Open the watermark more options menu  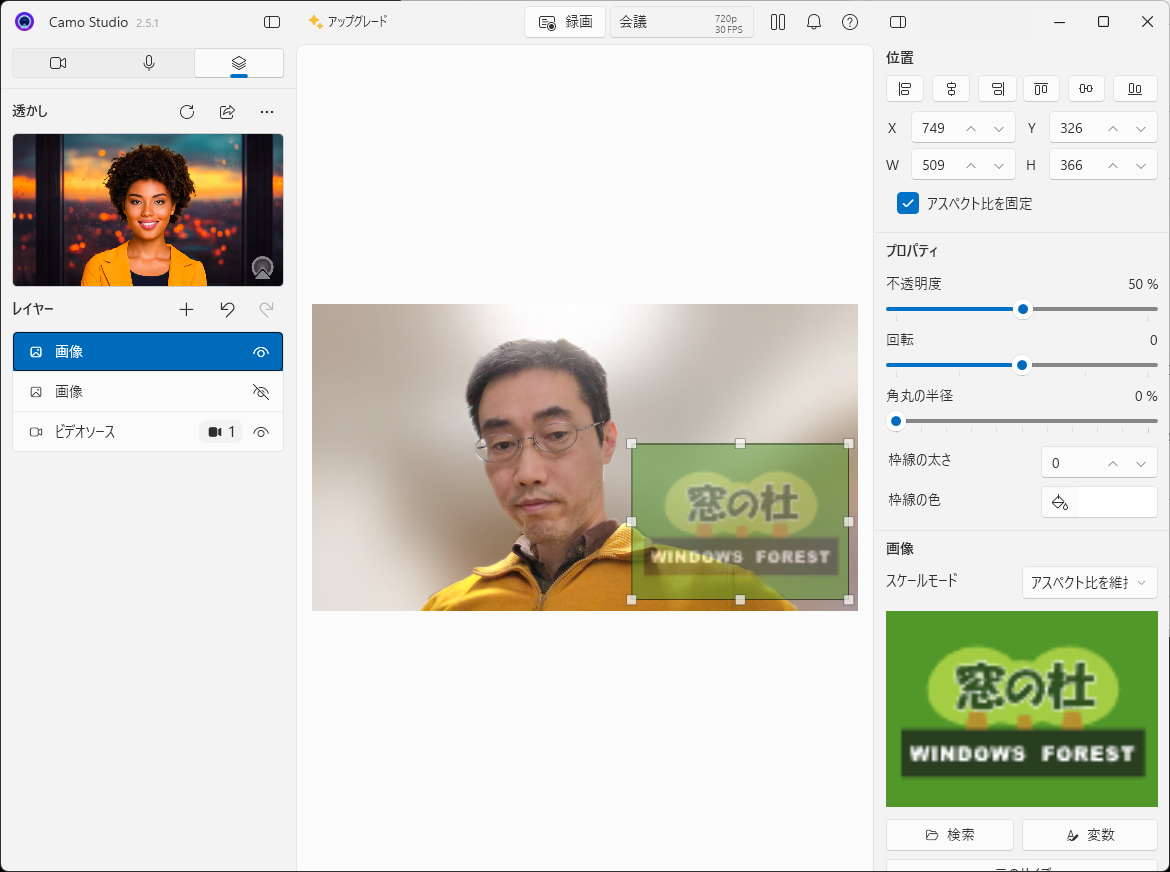click(266, 111)
